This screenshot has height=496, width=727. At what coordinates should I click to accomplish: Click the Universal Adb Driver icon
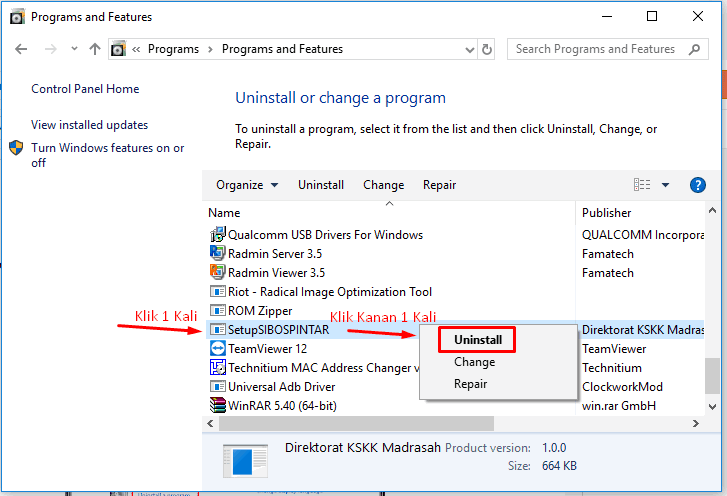click(217, 386)
